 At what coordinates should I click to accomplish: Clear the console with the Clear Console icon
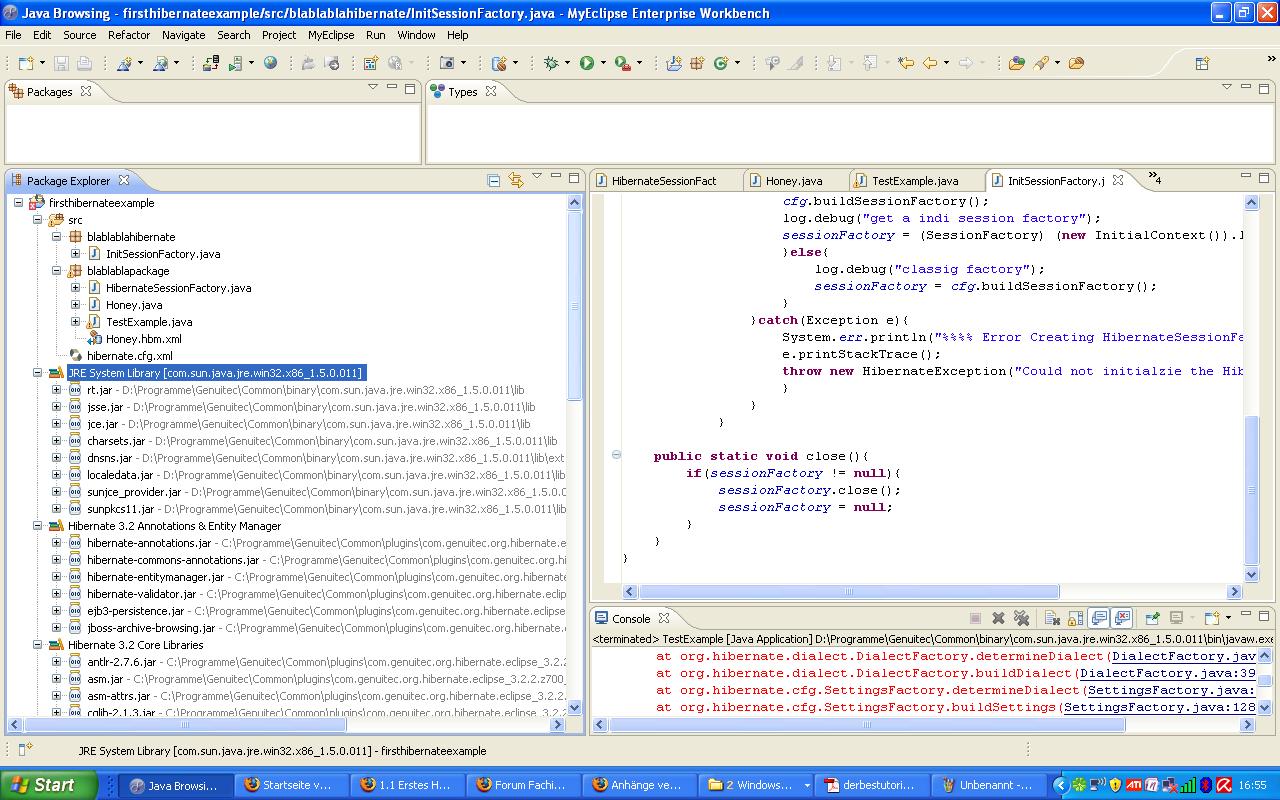1052,618
